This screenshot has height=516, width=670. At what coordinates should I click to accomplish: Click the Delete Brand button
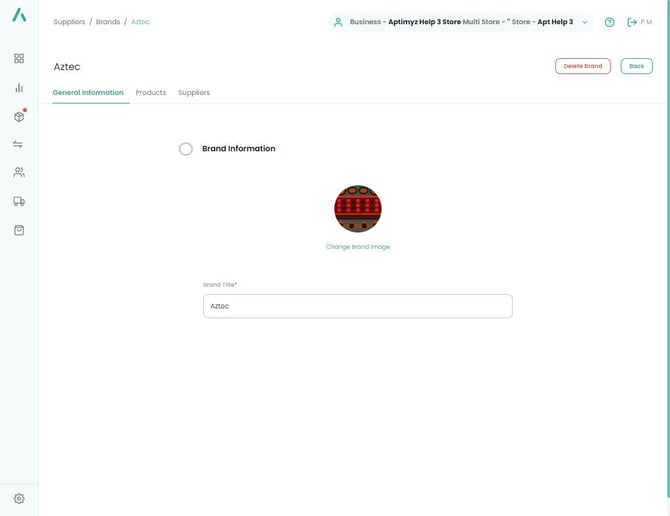coord(582,66)
